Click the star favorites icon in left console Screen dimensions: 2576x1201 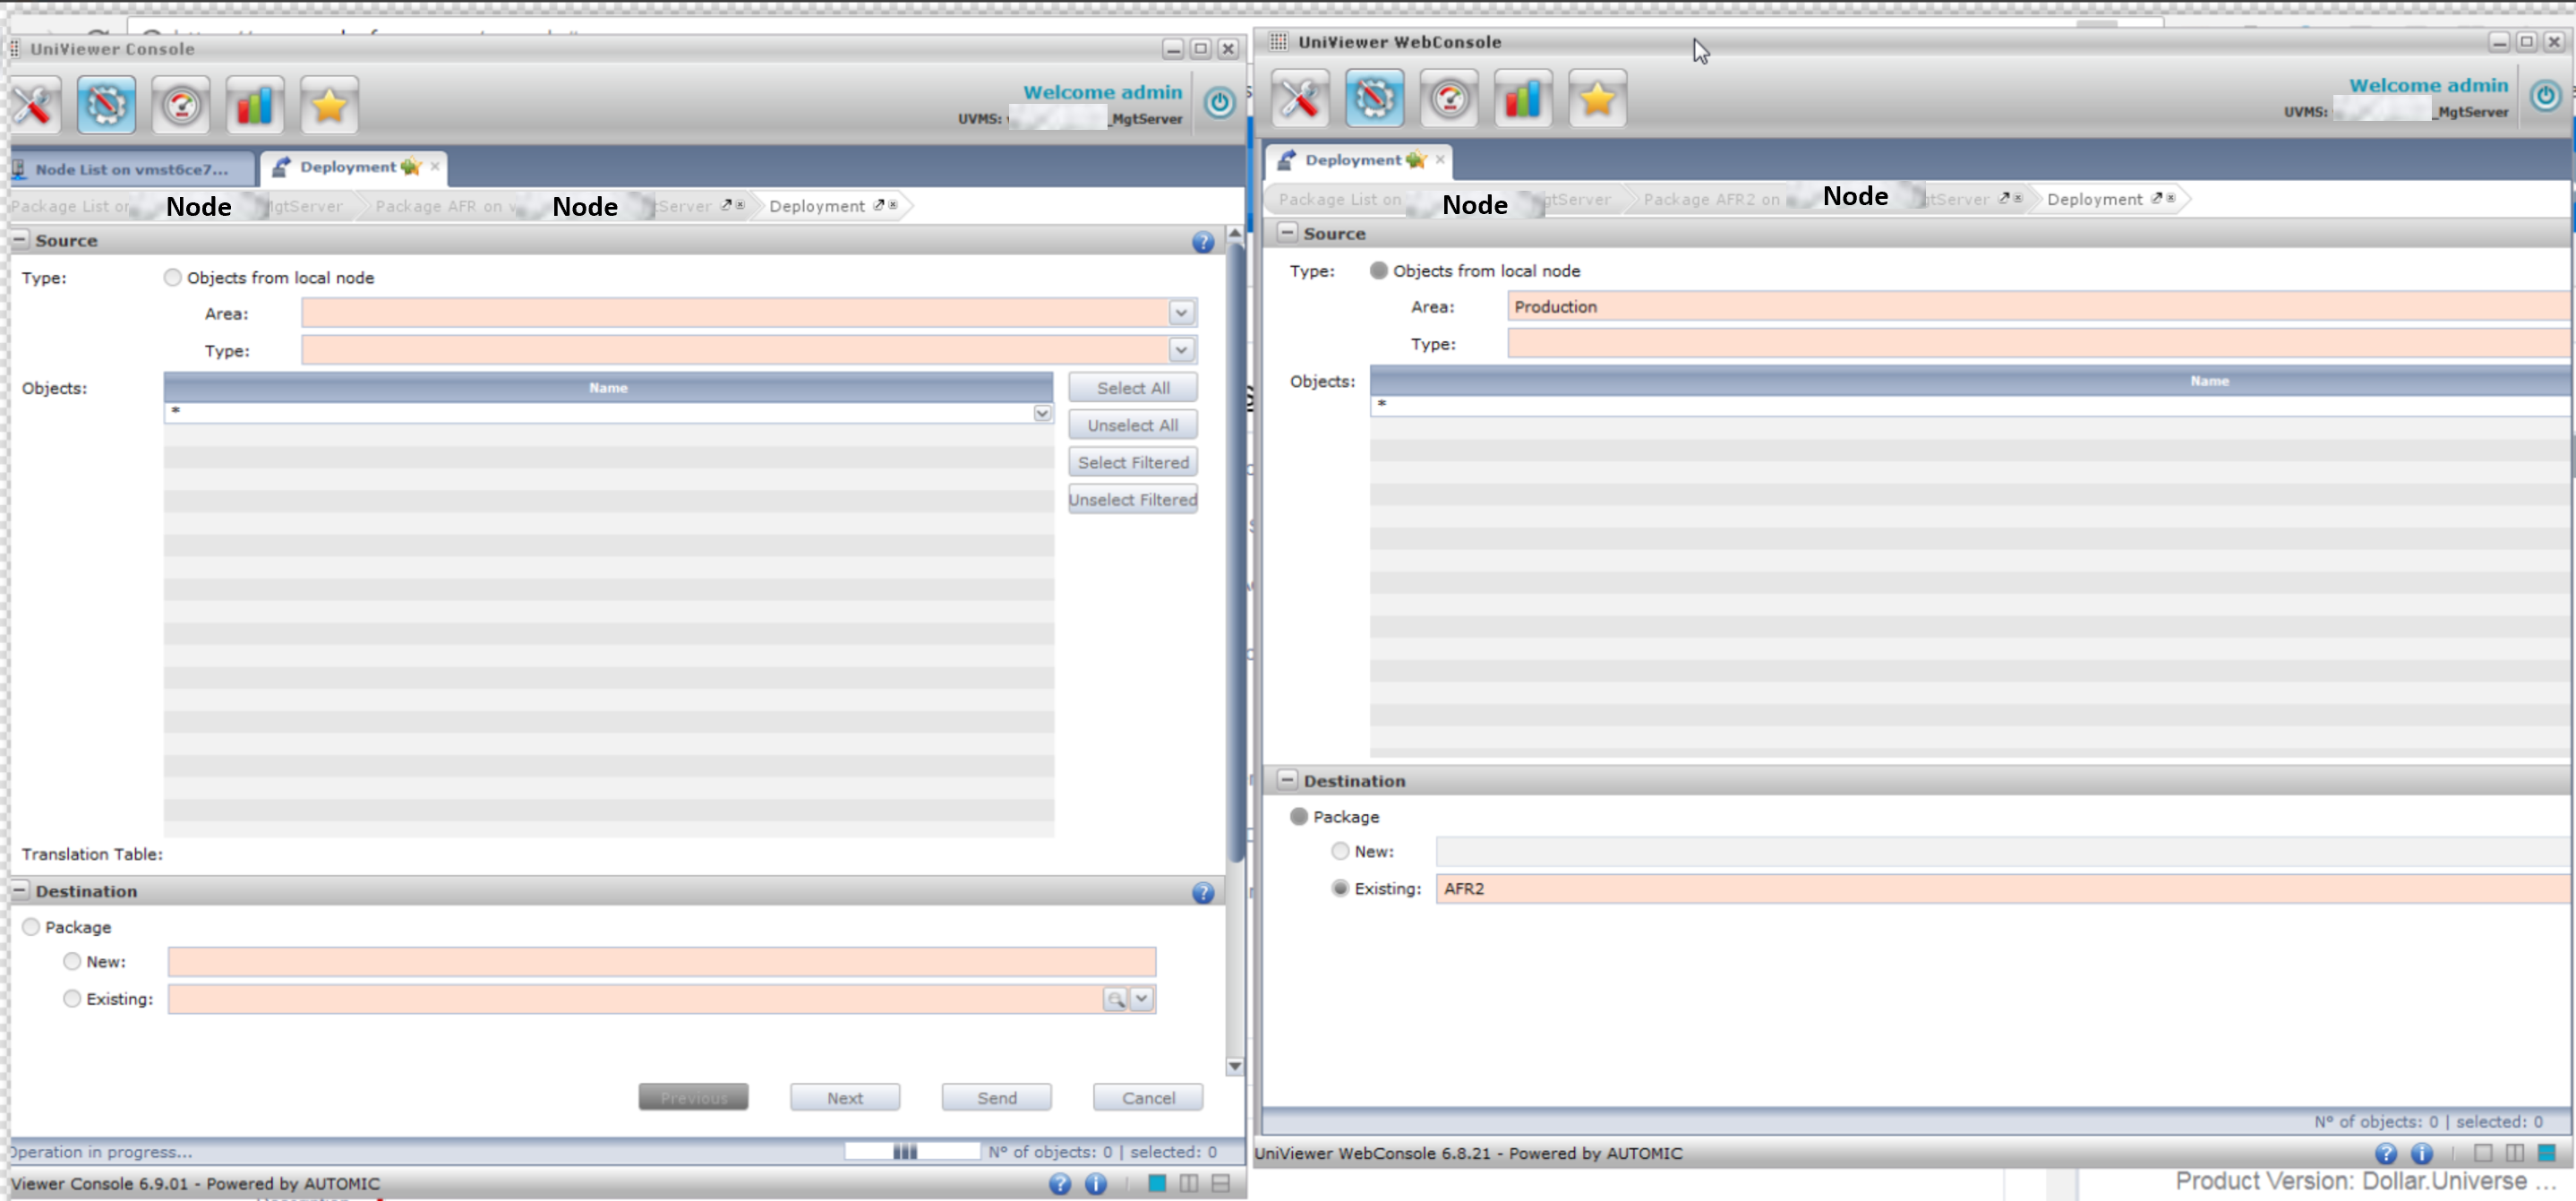click(x=329, y=105)
